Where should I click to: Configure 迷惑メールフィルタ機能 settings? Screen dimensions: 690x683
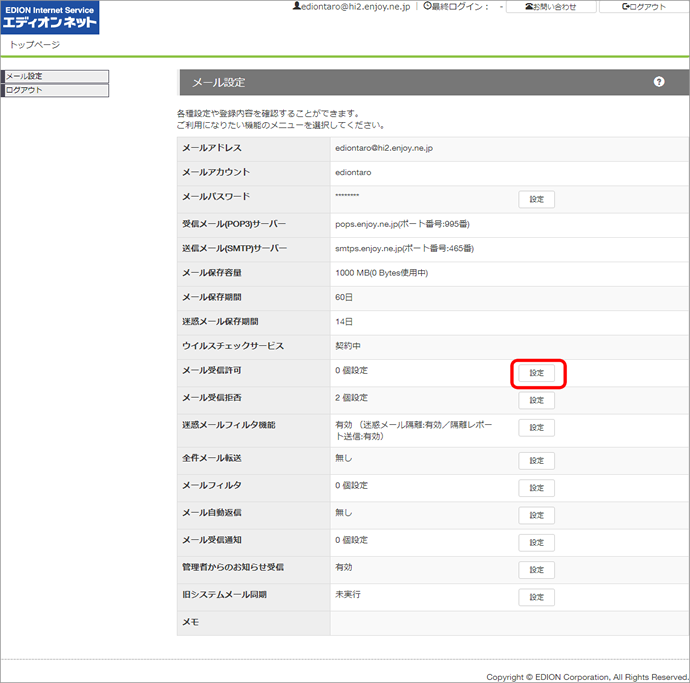(536, 428)
